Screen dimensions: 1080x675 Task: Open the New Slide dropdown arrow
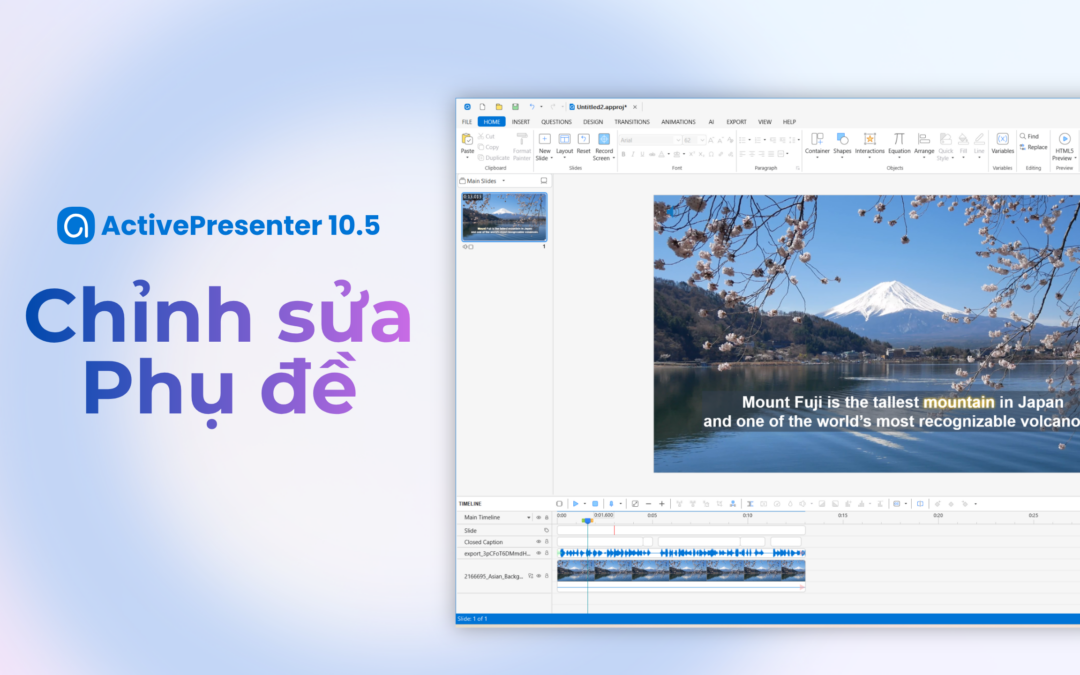(x=552, y=158)
